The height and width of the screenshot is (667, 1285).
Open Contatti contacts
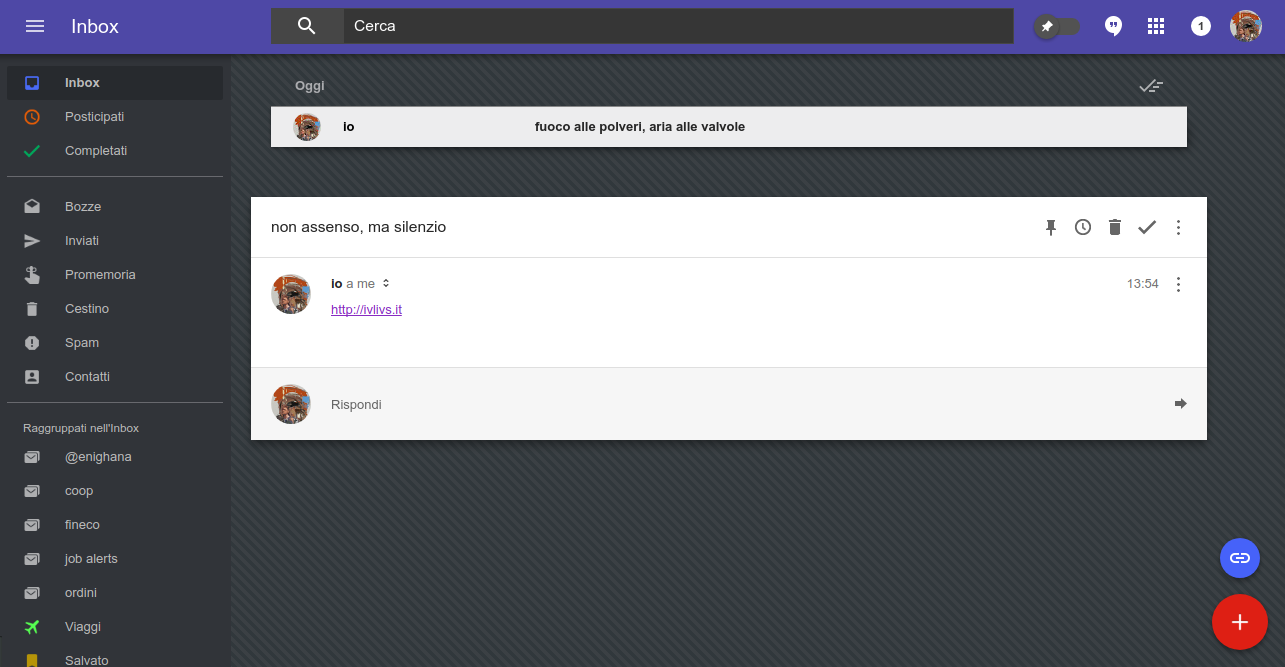[115, 377]
